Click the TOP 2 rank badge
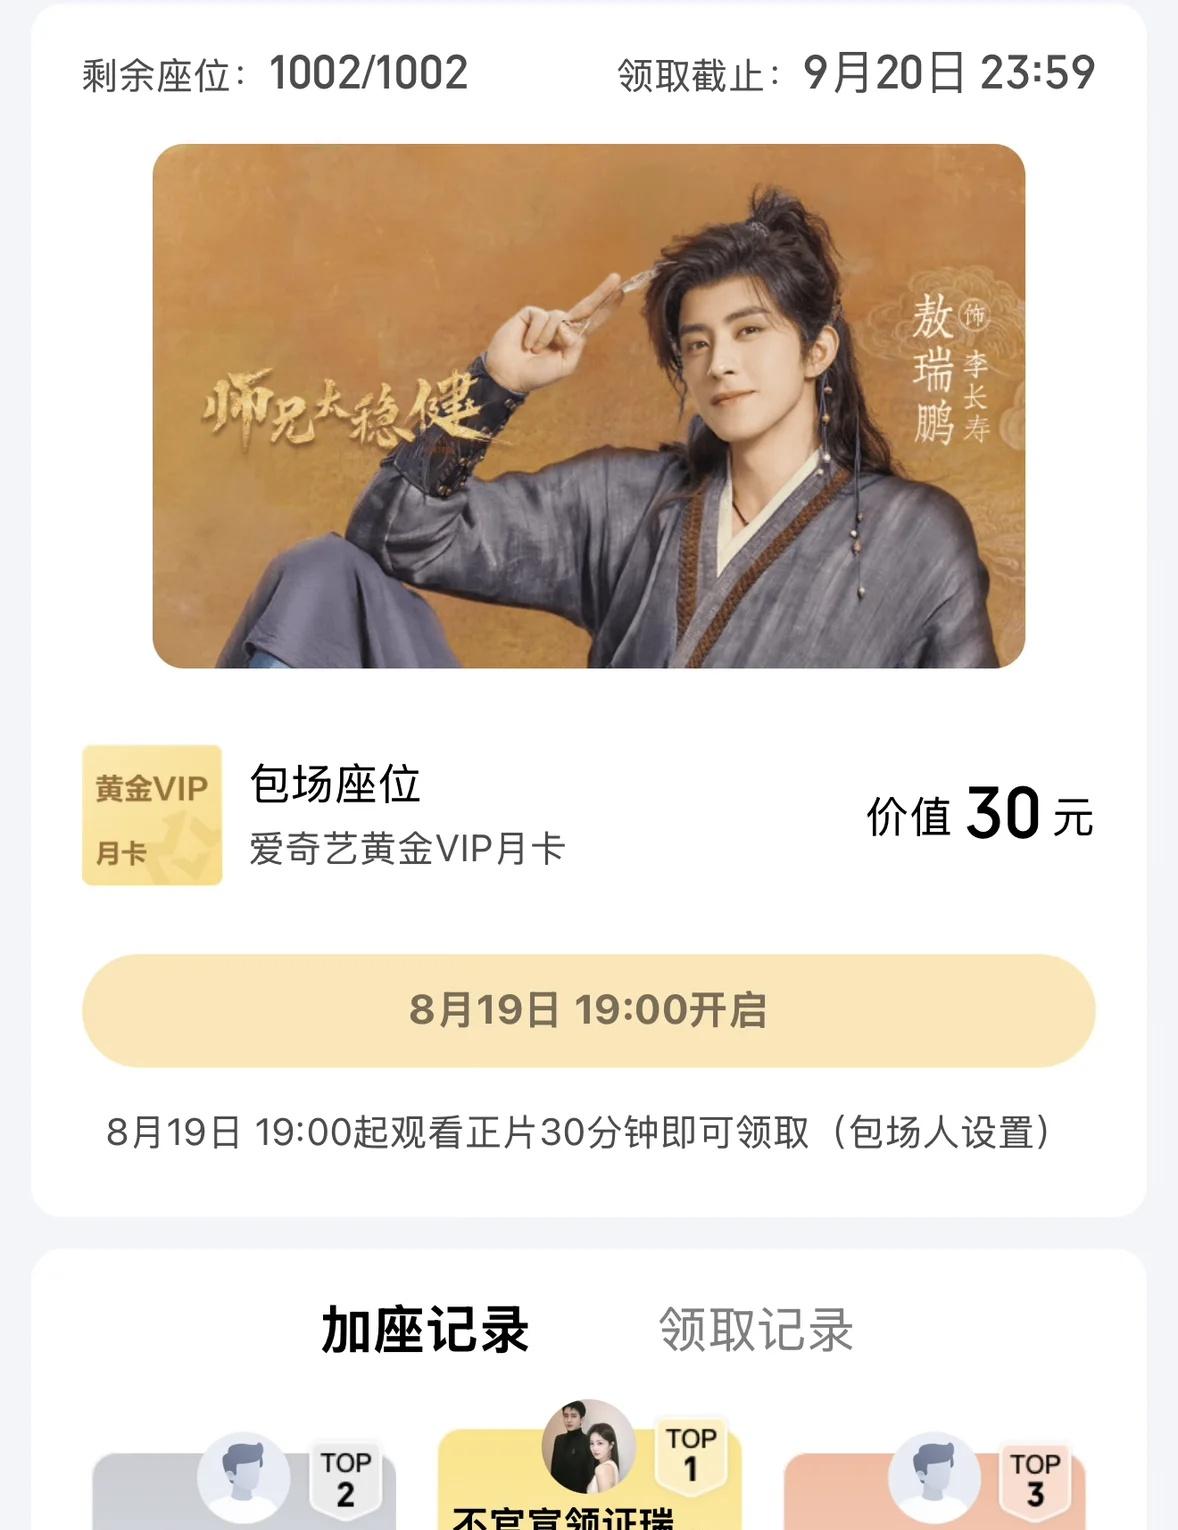The height and width of the screenshot is (1530, 1178). click(x=346, y=1478)
